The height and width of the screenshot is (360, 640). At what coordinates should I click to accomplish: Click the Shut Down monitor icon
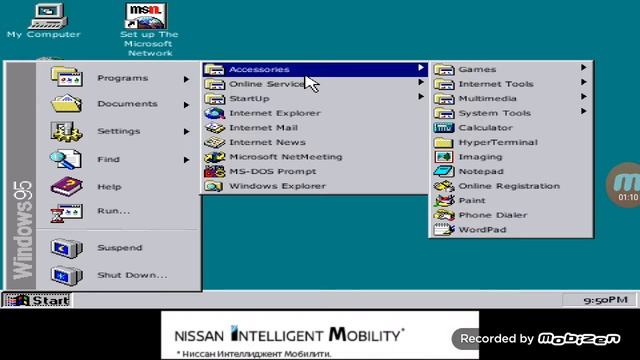click(67, 275)
